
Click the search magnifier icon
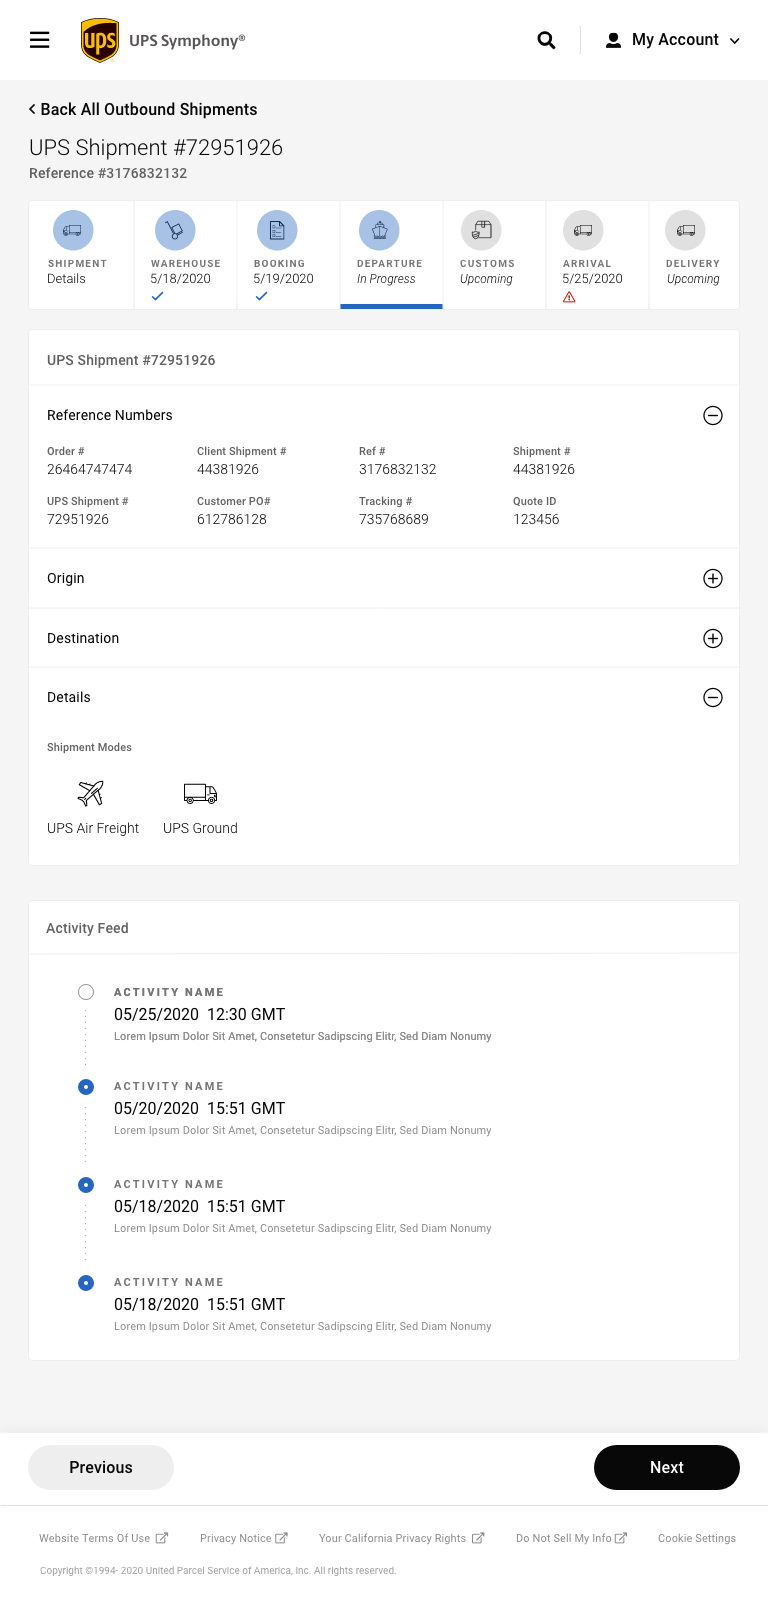pyautogui.click(x=546, y=40)
